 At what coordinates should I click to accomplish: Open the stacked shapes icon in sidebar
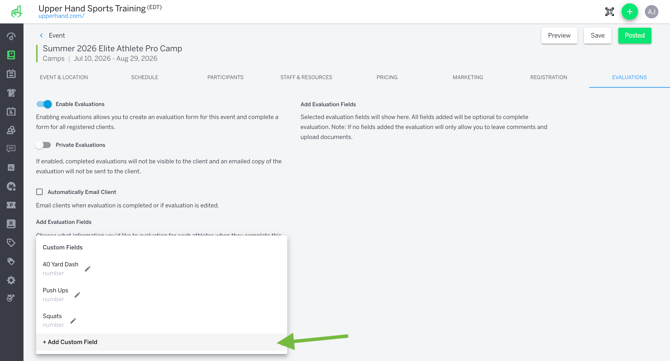pyautogui.click(x=12, y=130)
